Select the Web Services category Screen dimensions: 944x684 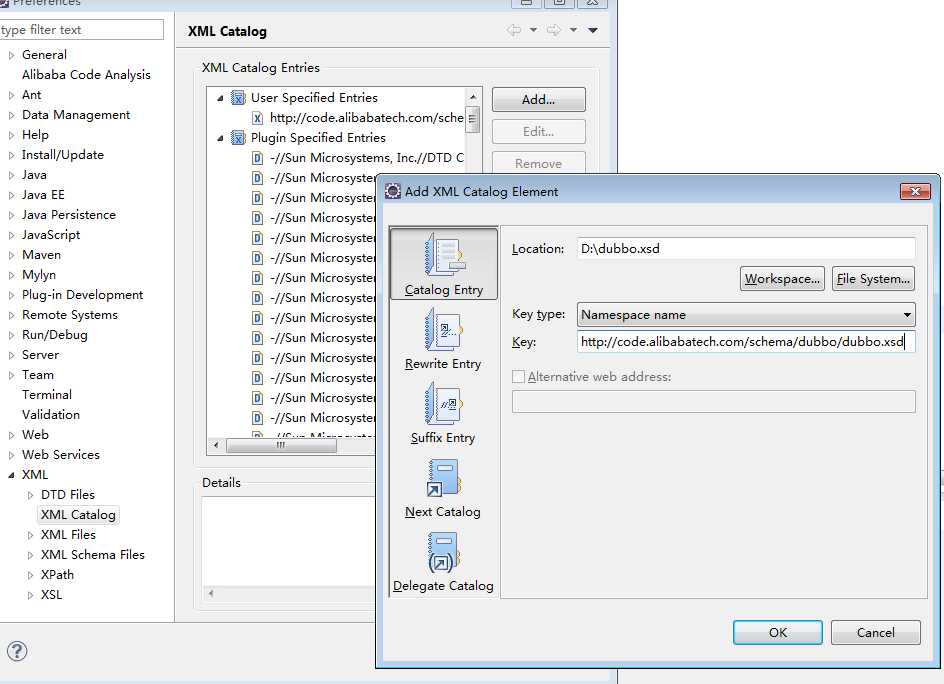point(61,455)
